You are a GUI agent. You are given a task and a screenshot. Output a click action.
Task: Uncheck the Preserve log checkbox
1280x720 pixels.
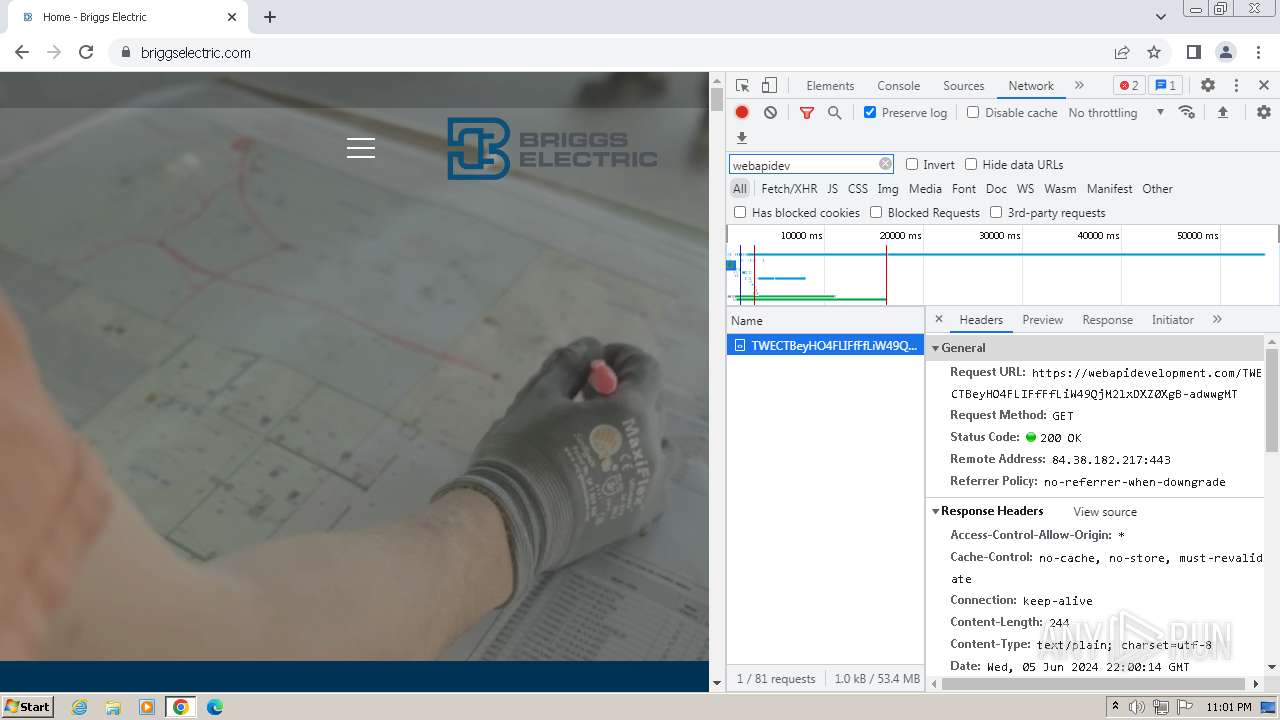pos(870,112)
